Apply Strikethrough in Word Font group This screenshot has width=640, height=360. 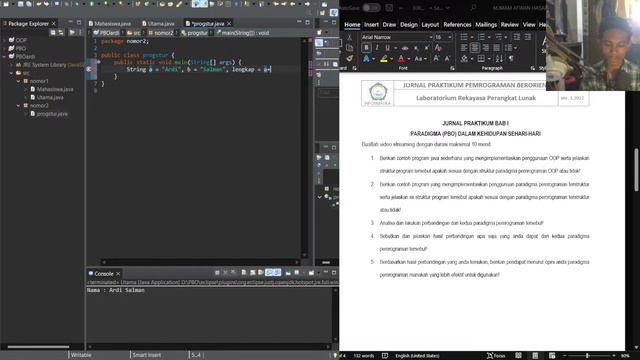[x=405, y=48]
